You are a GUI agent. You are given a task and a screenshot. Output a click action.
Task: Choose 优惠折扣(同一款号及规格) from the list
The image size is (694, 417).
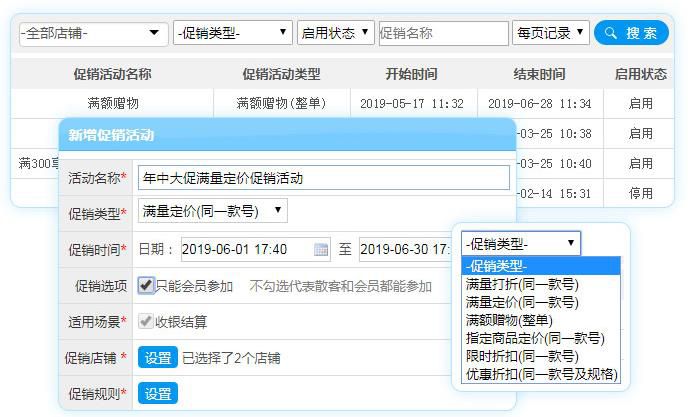541,374
